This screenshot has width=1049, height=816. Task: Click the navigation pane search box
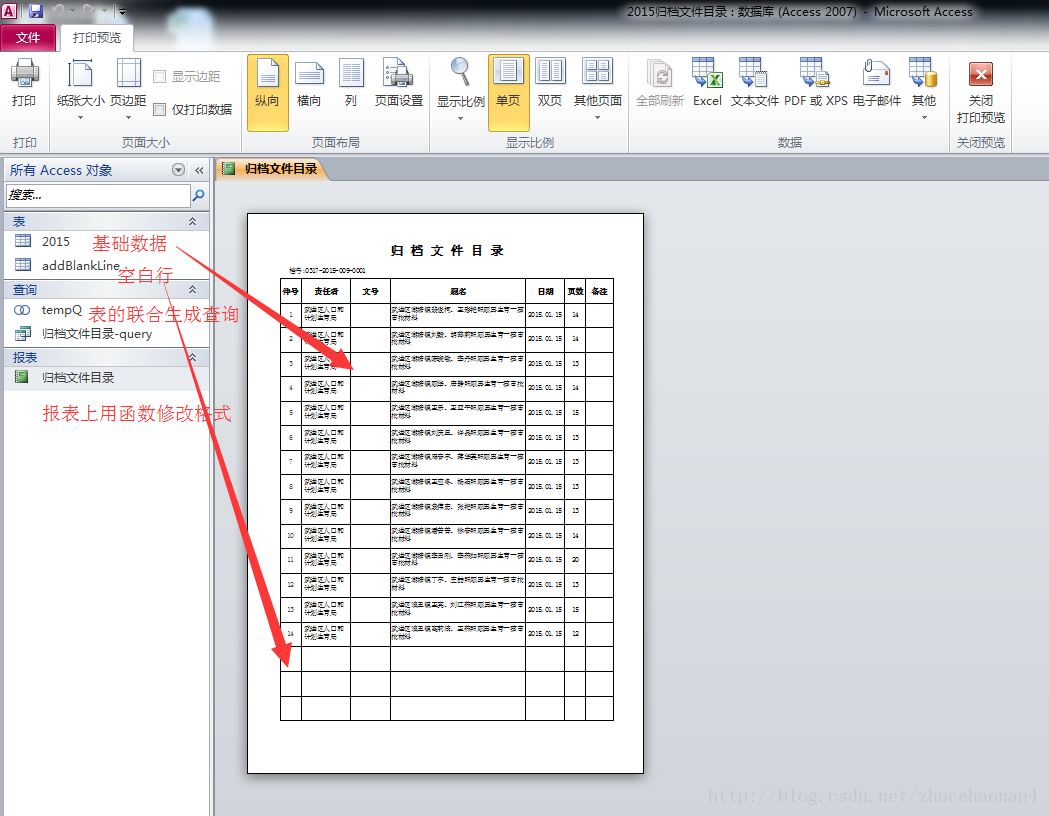[97, 195]
